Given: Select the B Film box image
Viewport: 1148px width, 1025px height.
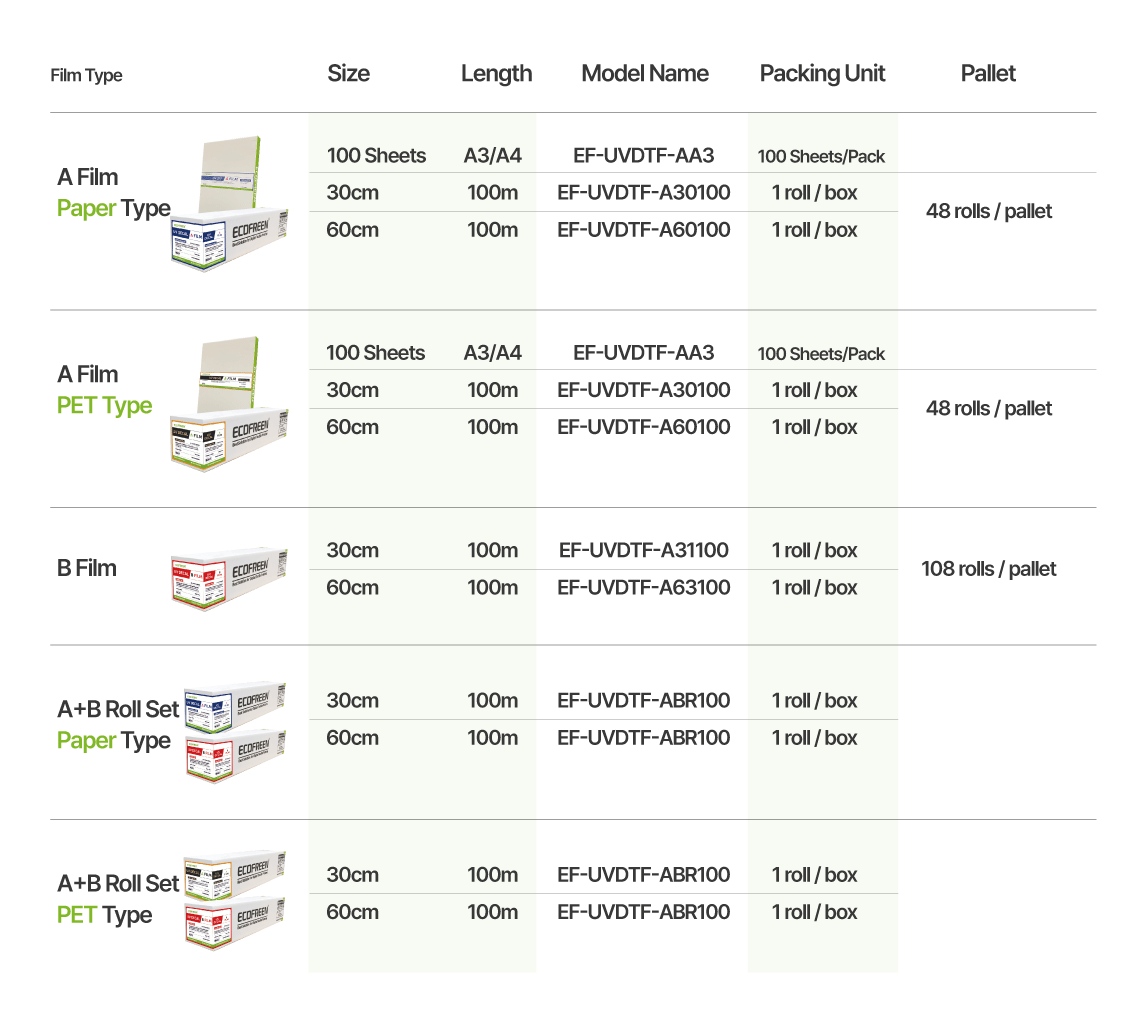Looking at the screenshot, I should [x=229, y=577].
